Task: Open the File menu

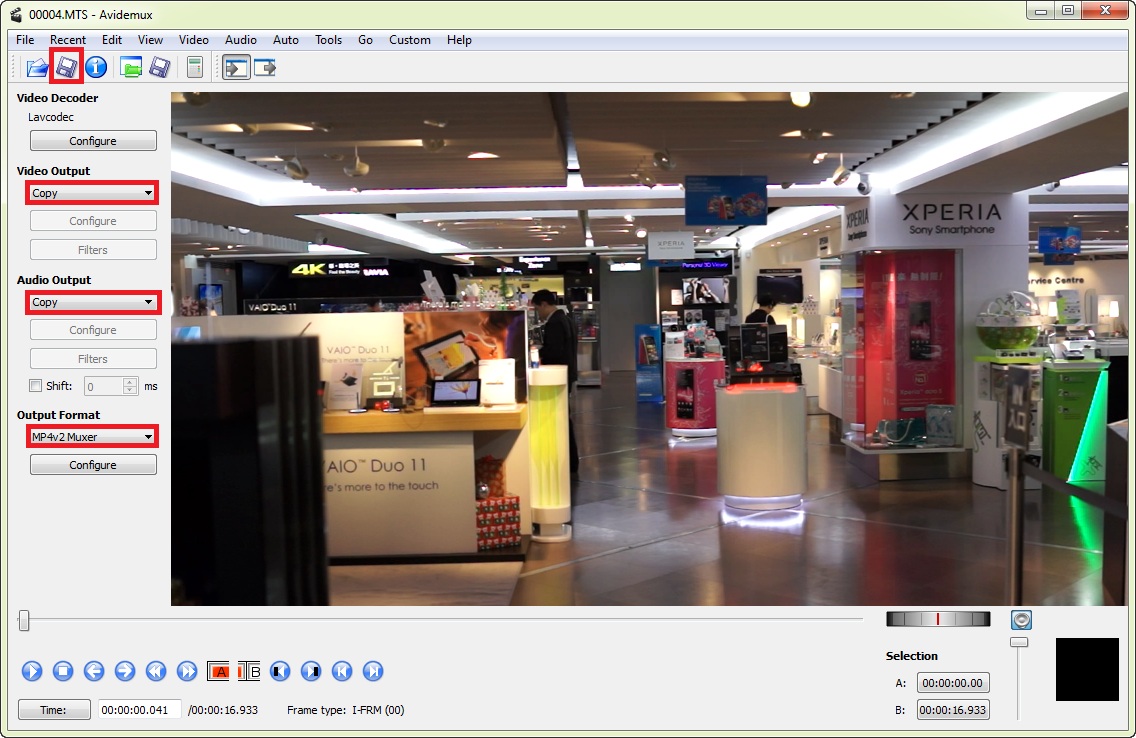Action: pos(25,40)
